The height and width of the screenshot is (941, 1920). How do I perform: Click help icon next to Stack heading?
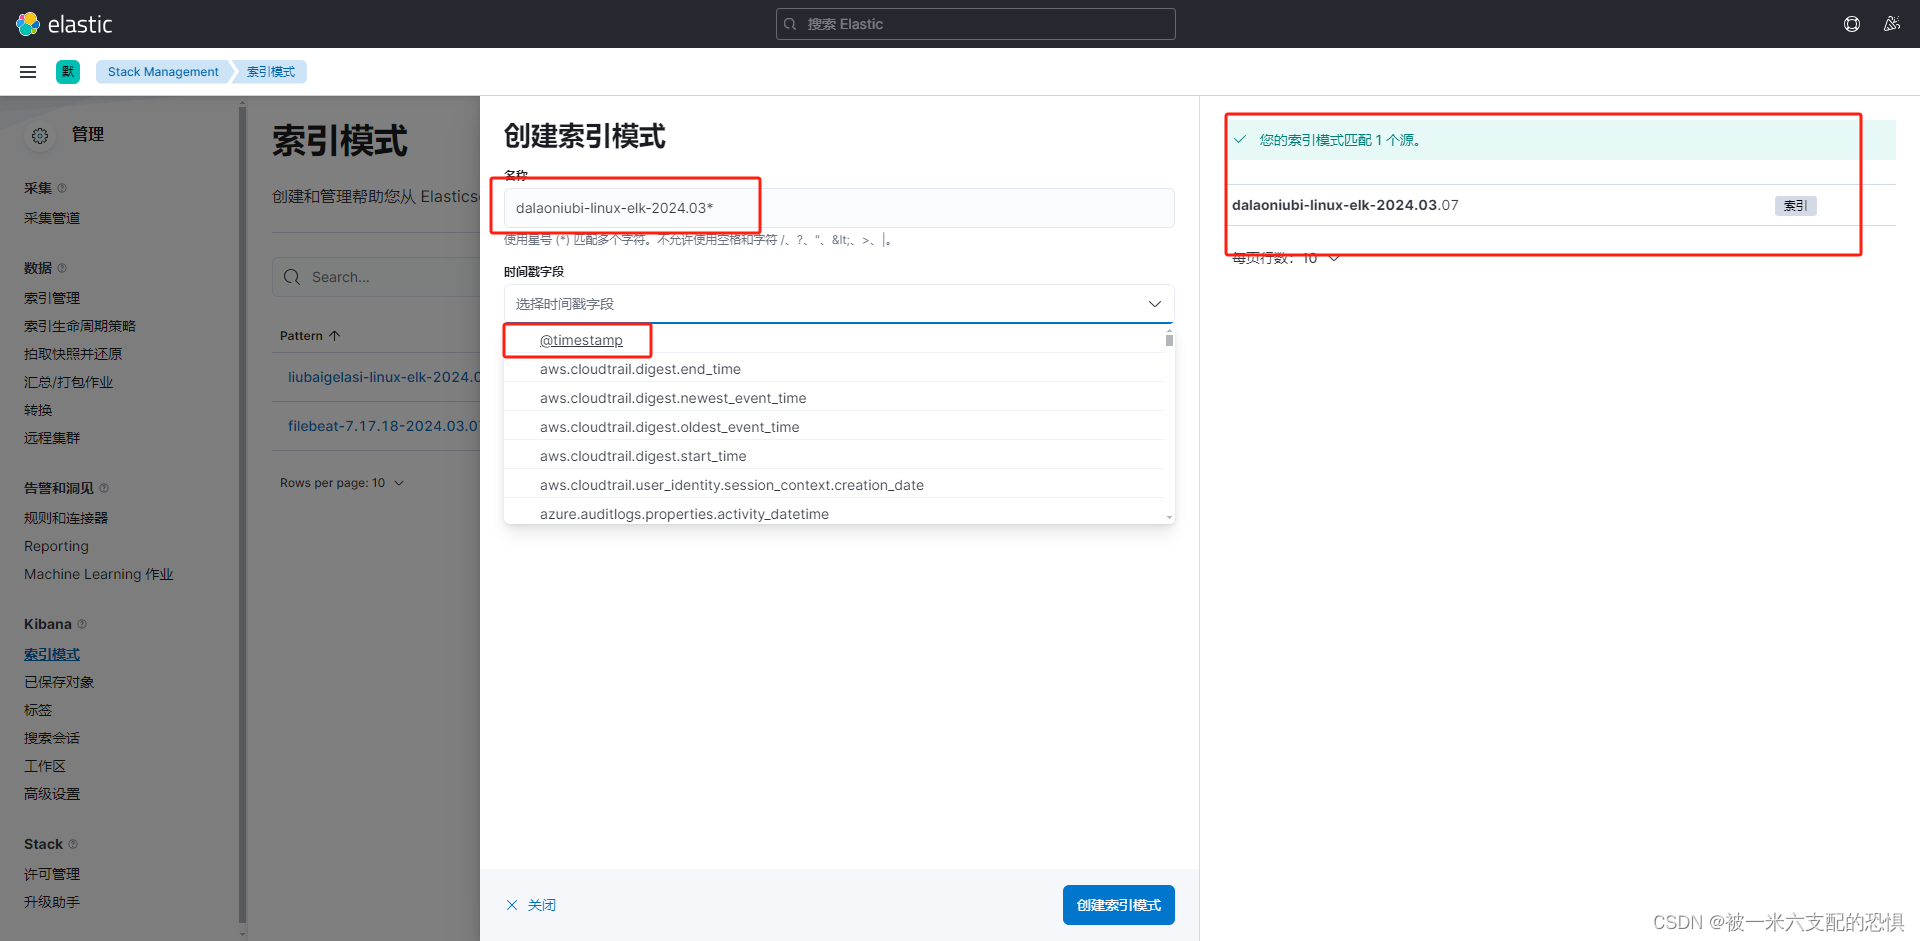click(x=73, y=844)
